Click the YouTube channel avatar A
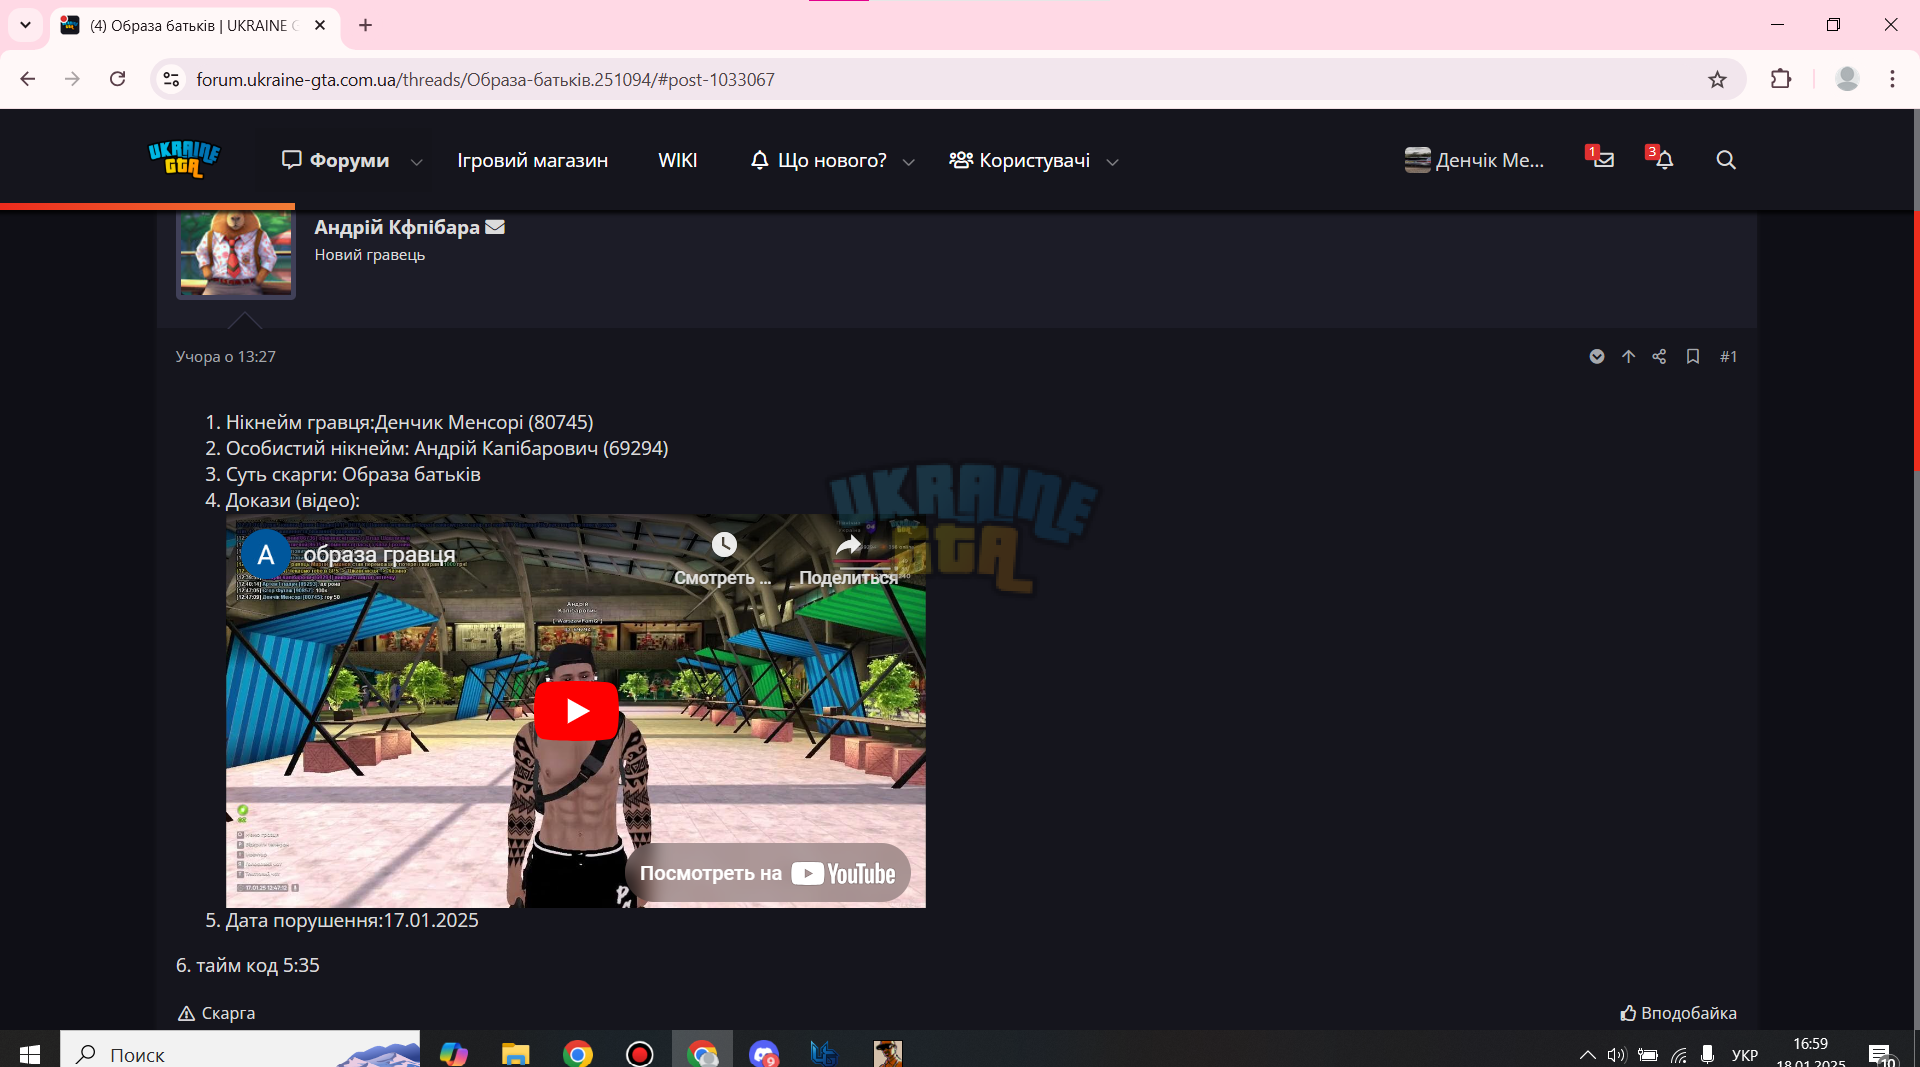Viewport: 1920px width, 1067px height. coord(266,555)
